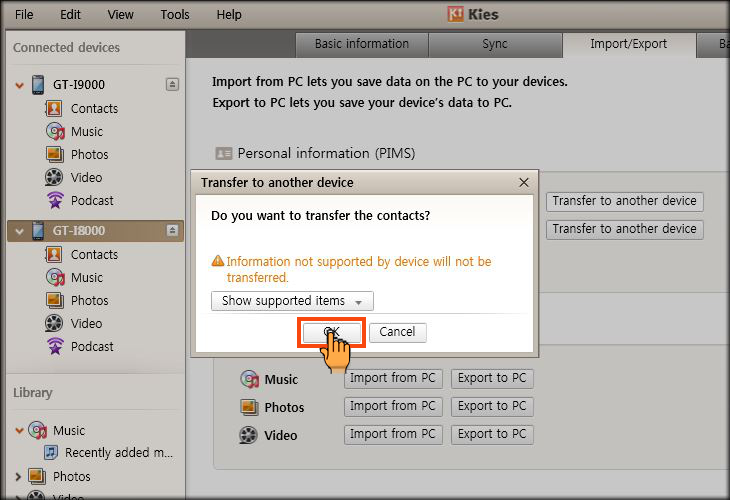Click Contacts icon under GT-I8000

click(x=54, y=255)
